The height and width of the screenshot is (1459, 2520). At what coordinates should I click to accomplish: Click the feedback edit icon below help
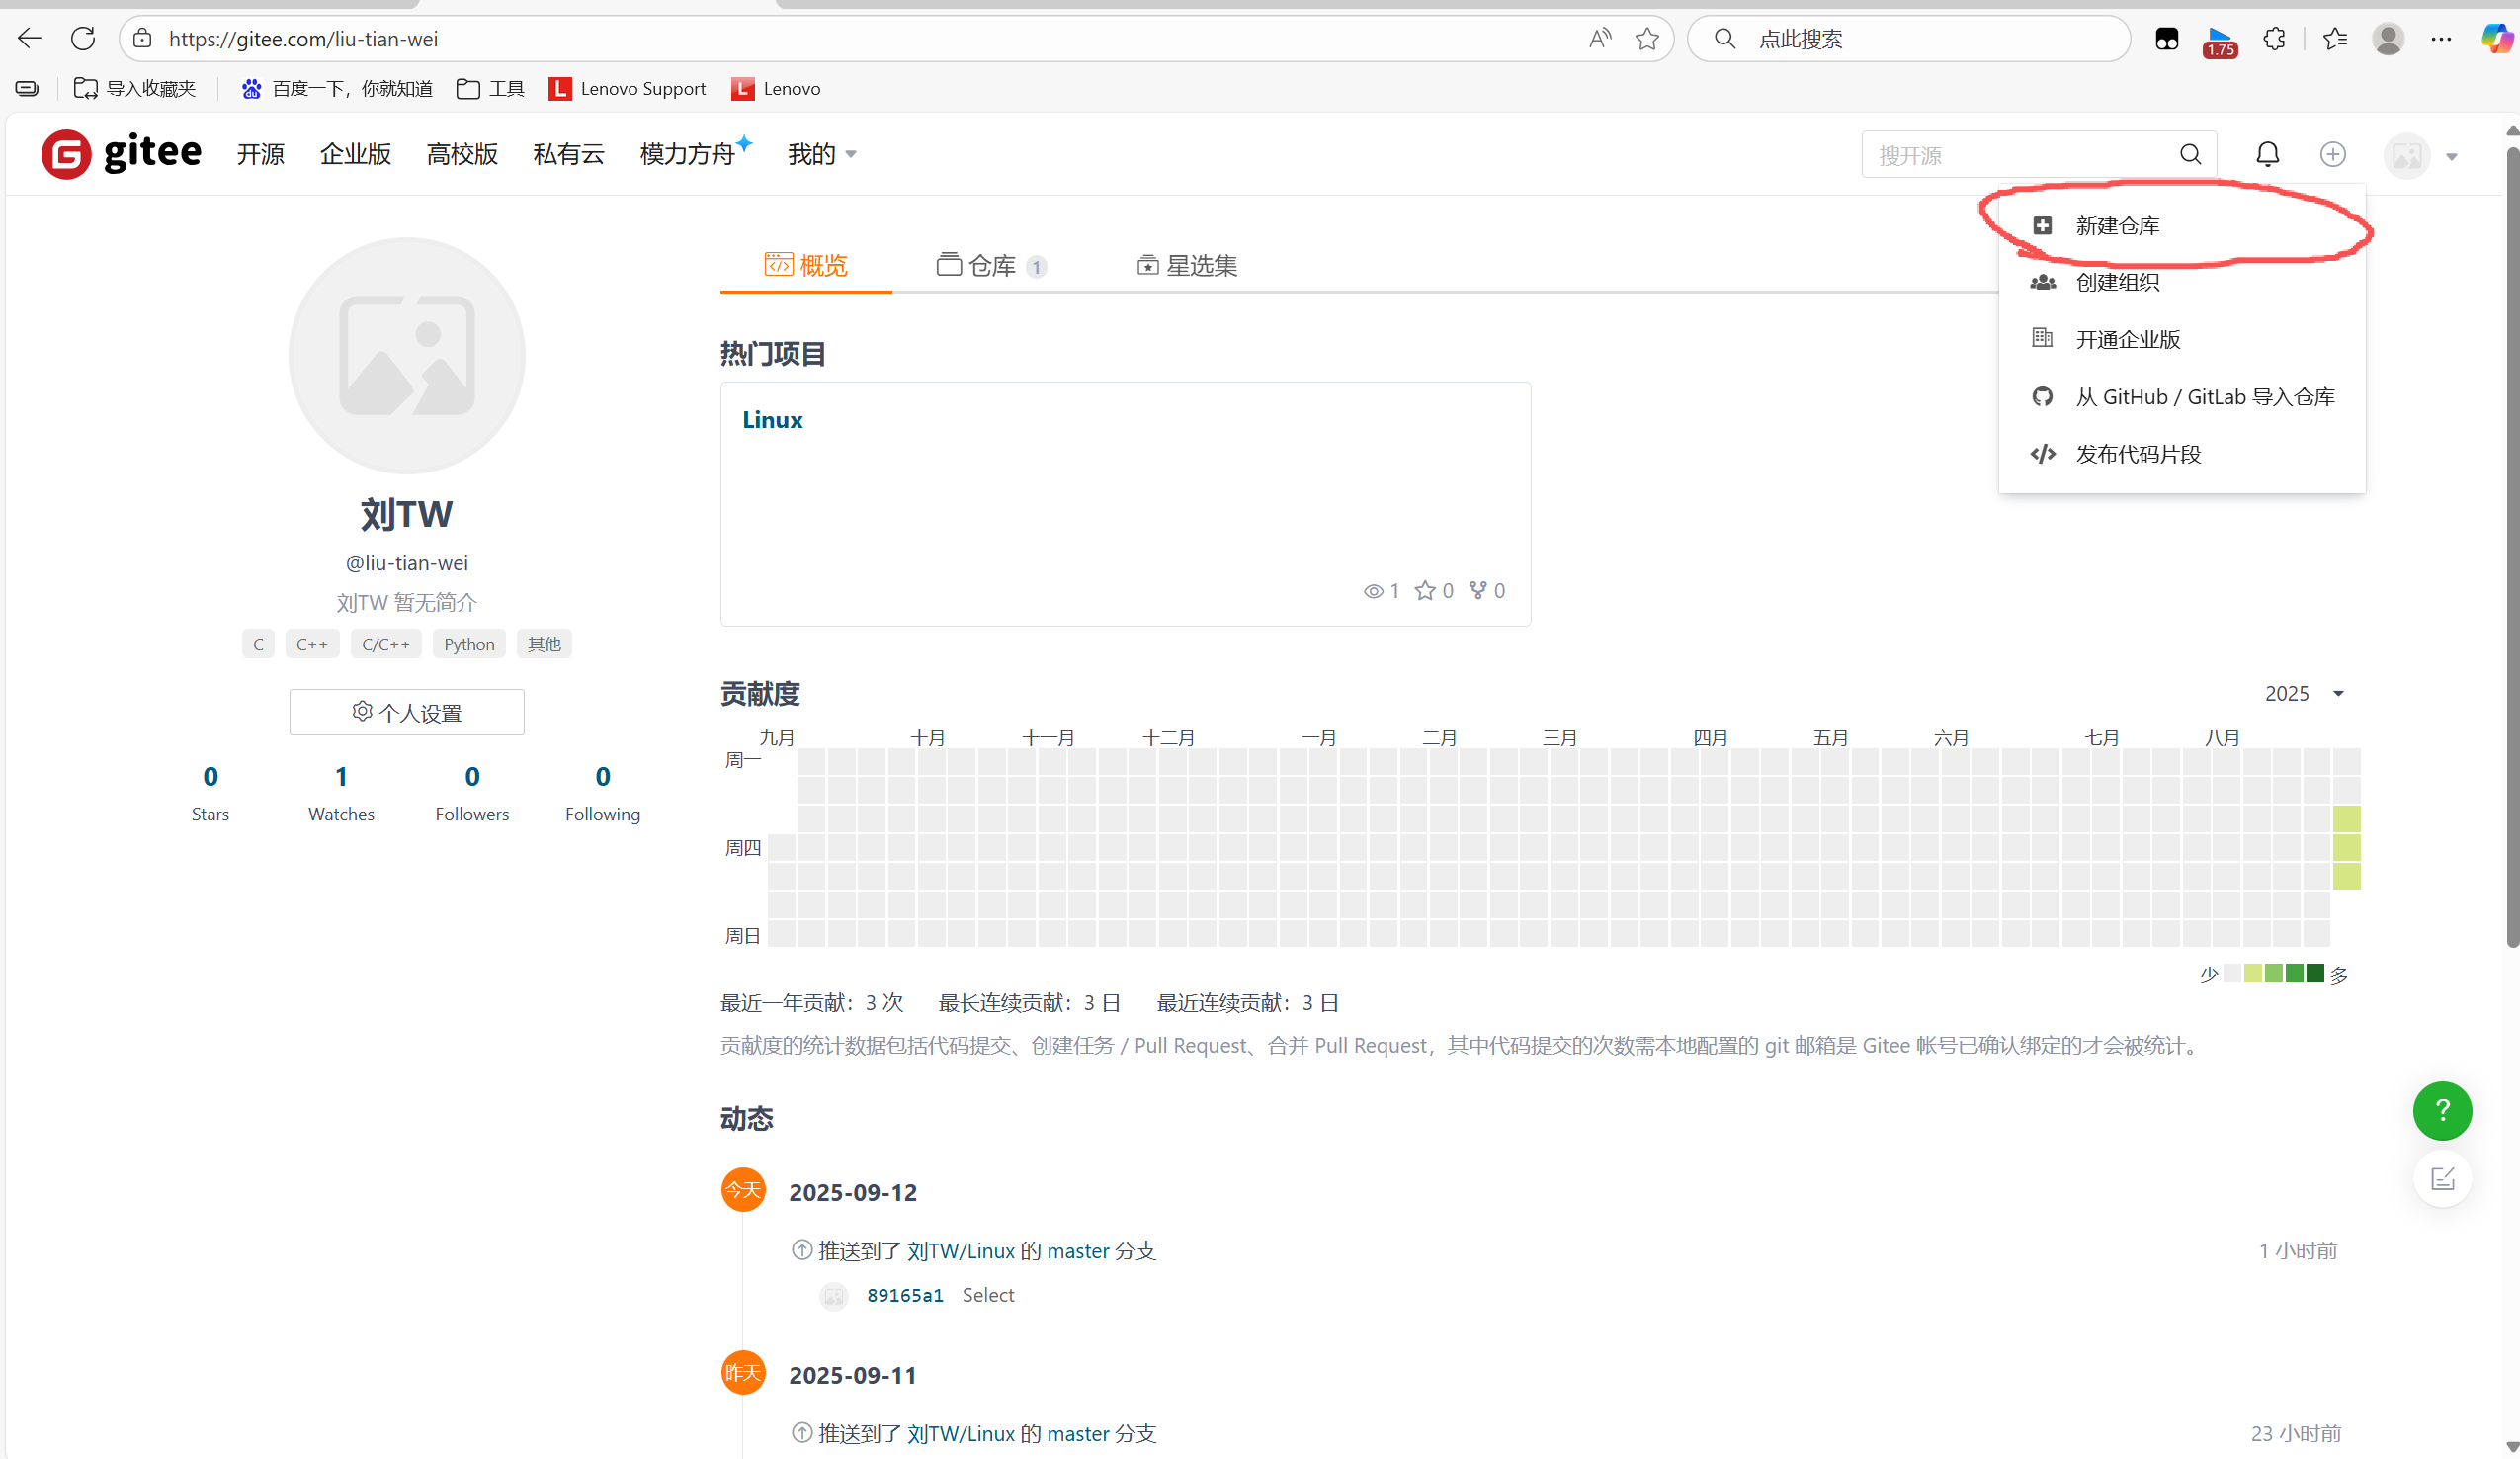coord(2441,1178)
